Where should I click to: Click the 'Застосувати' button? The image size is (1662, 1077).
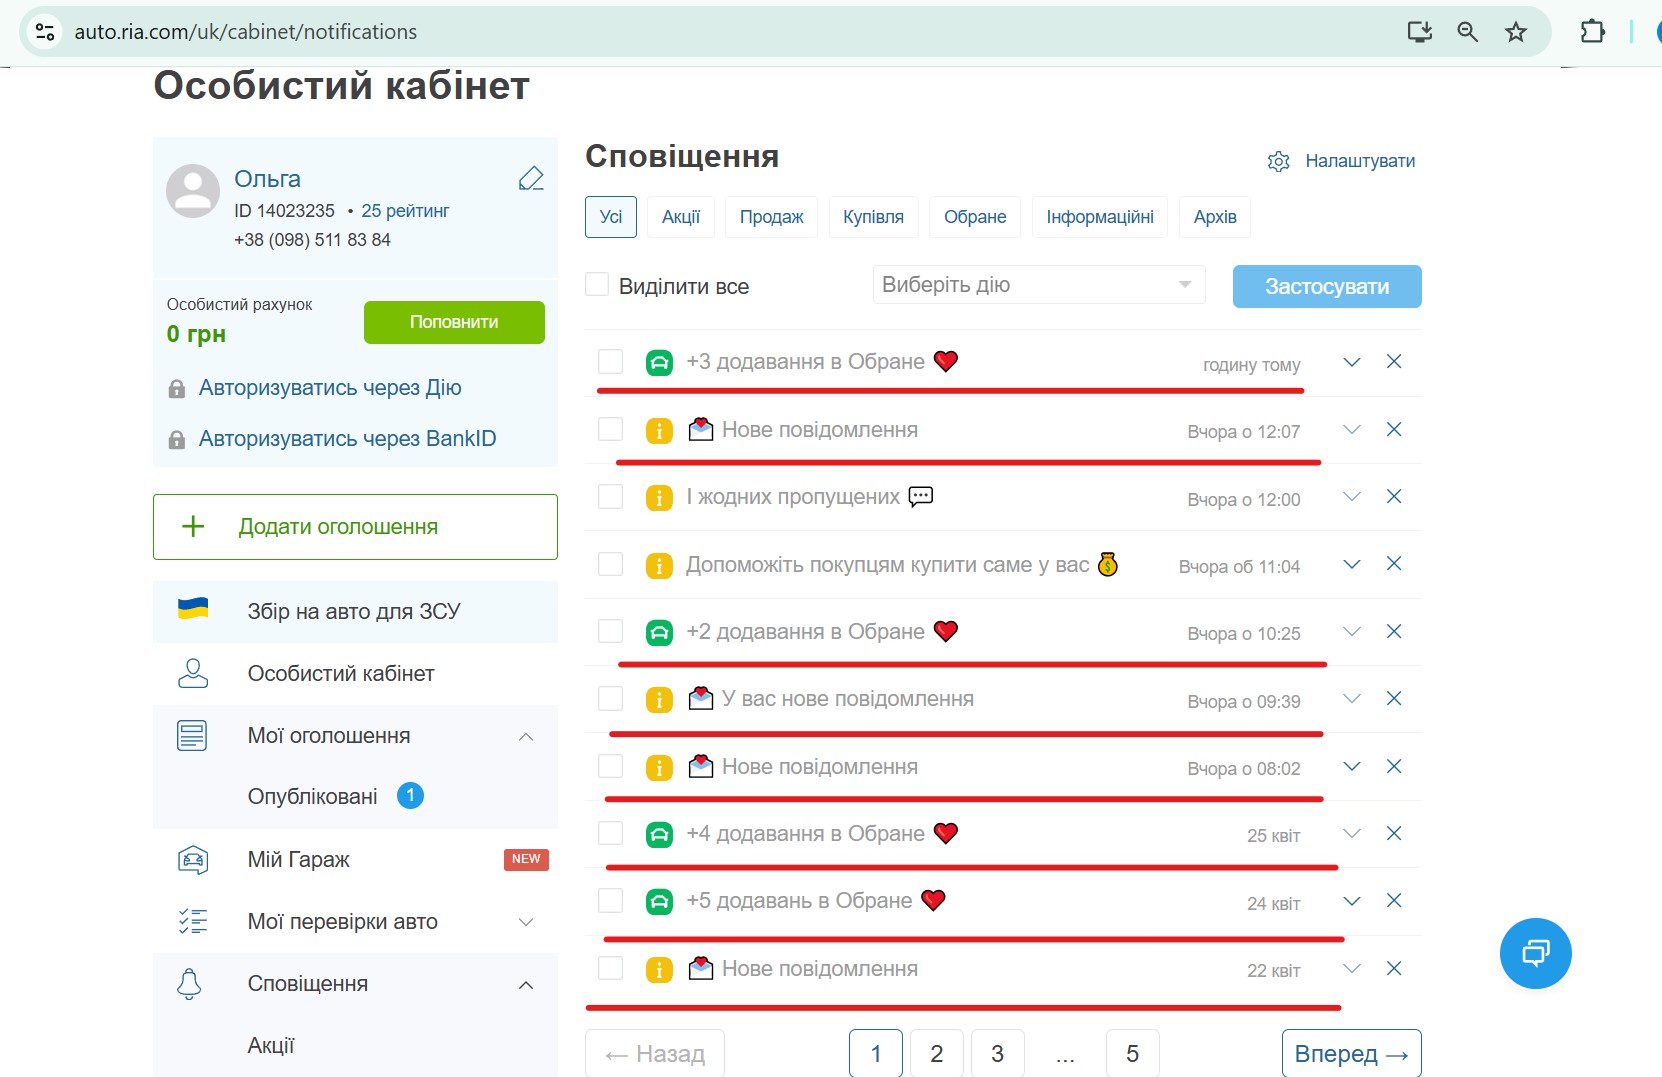tap(1327, 286)
